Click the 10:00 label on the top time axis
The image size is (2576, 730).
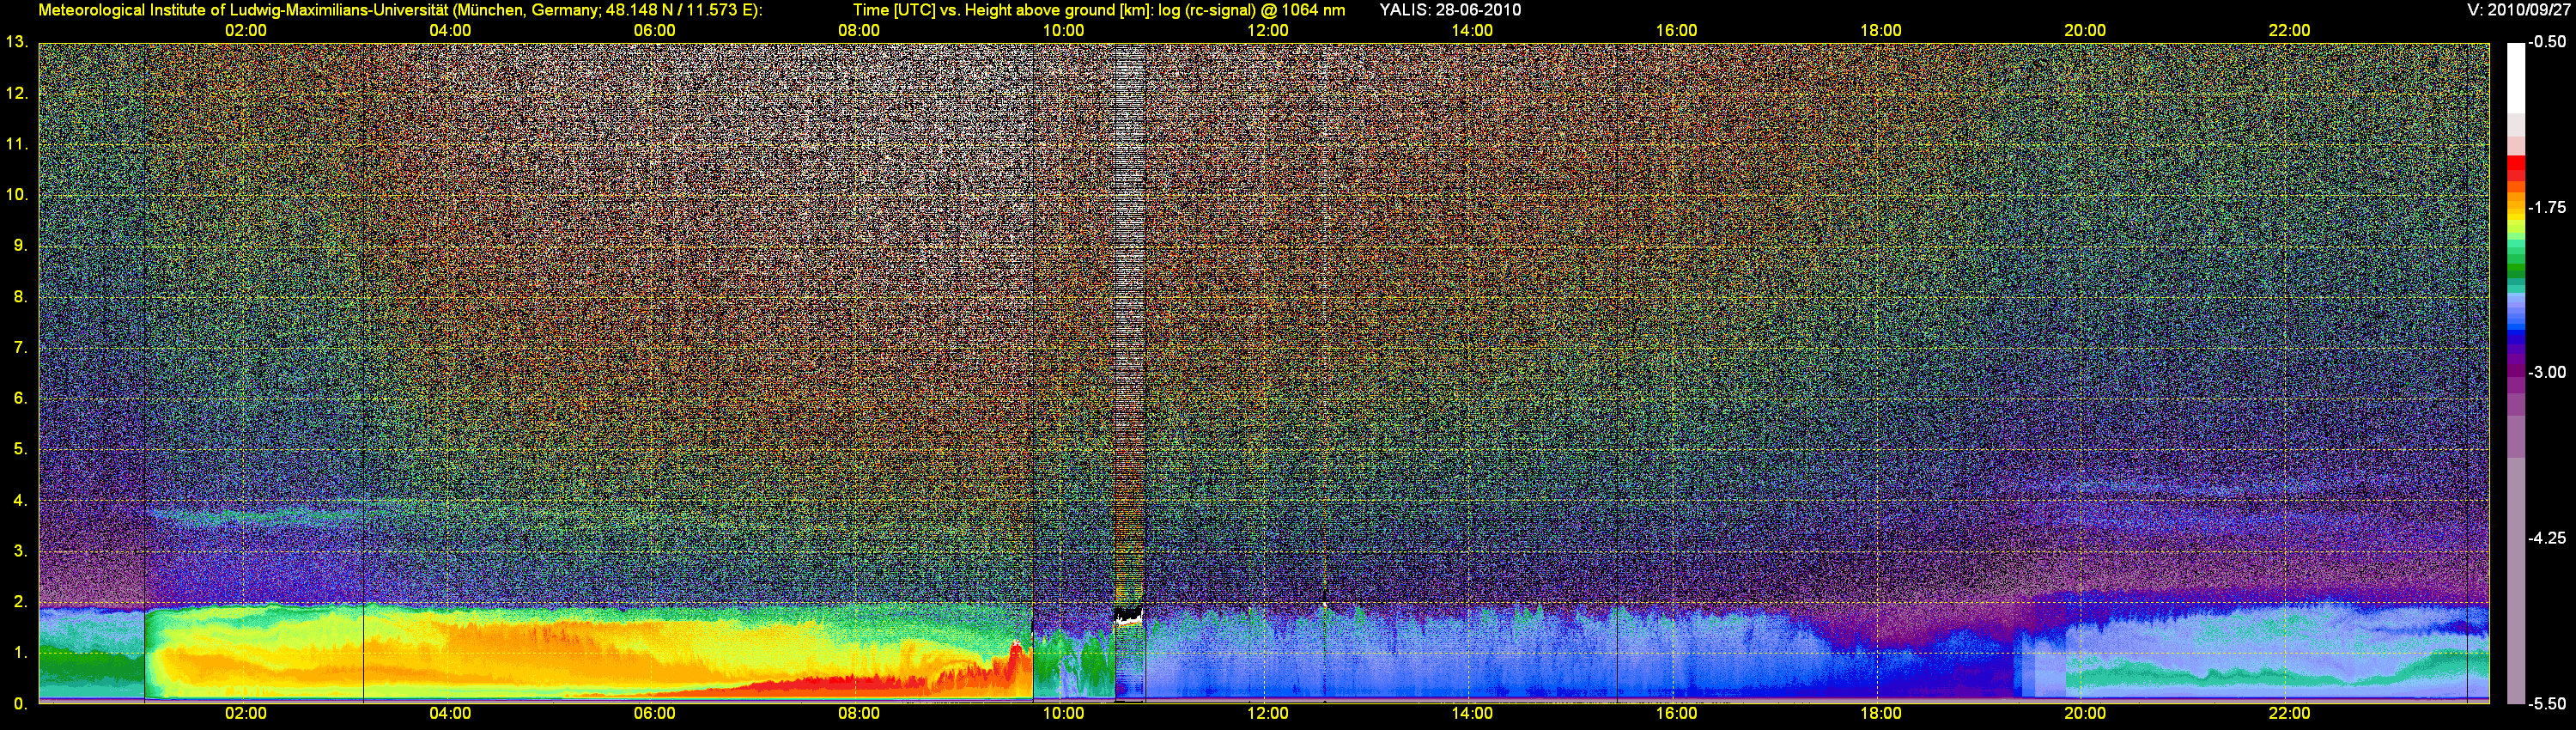point(1063,30)
